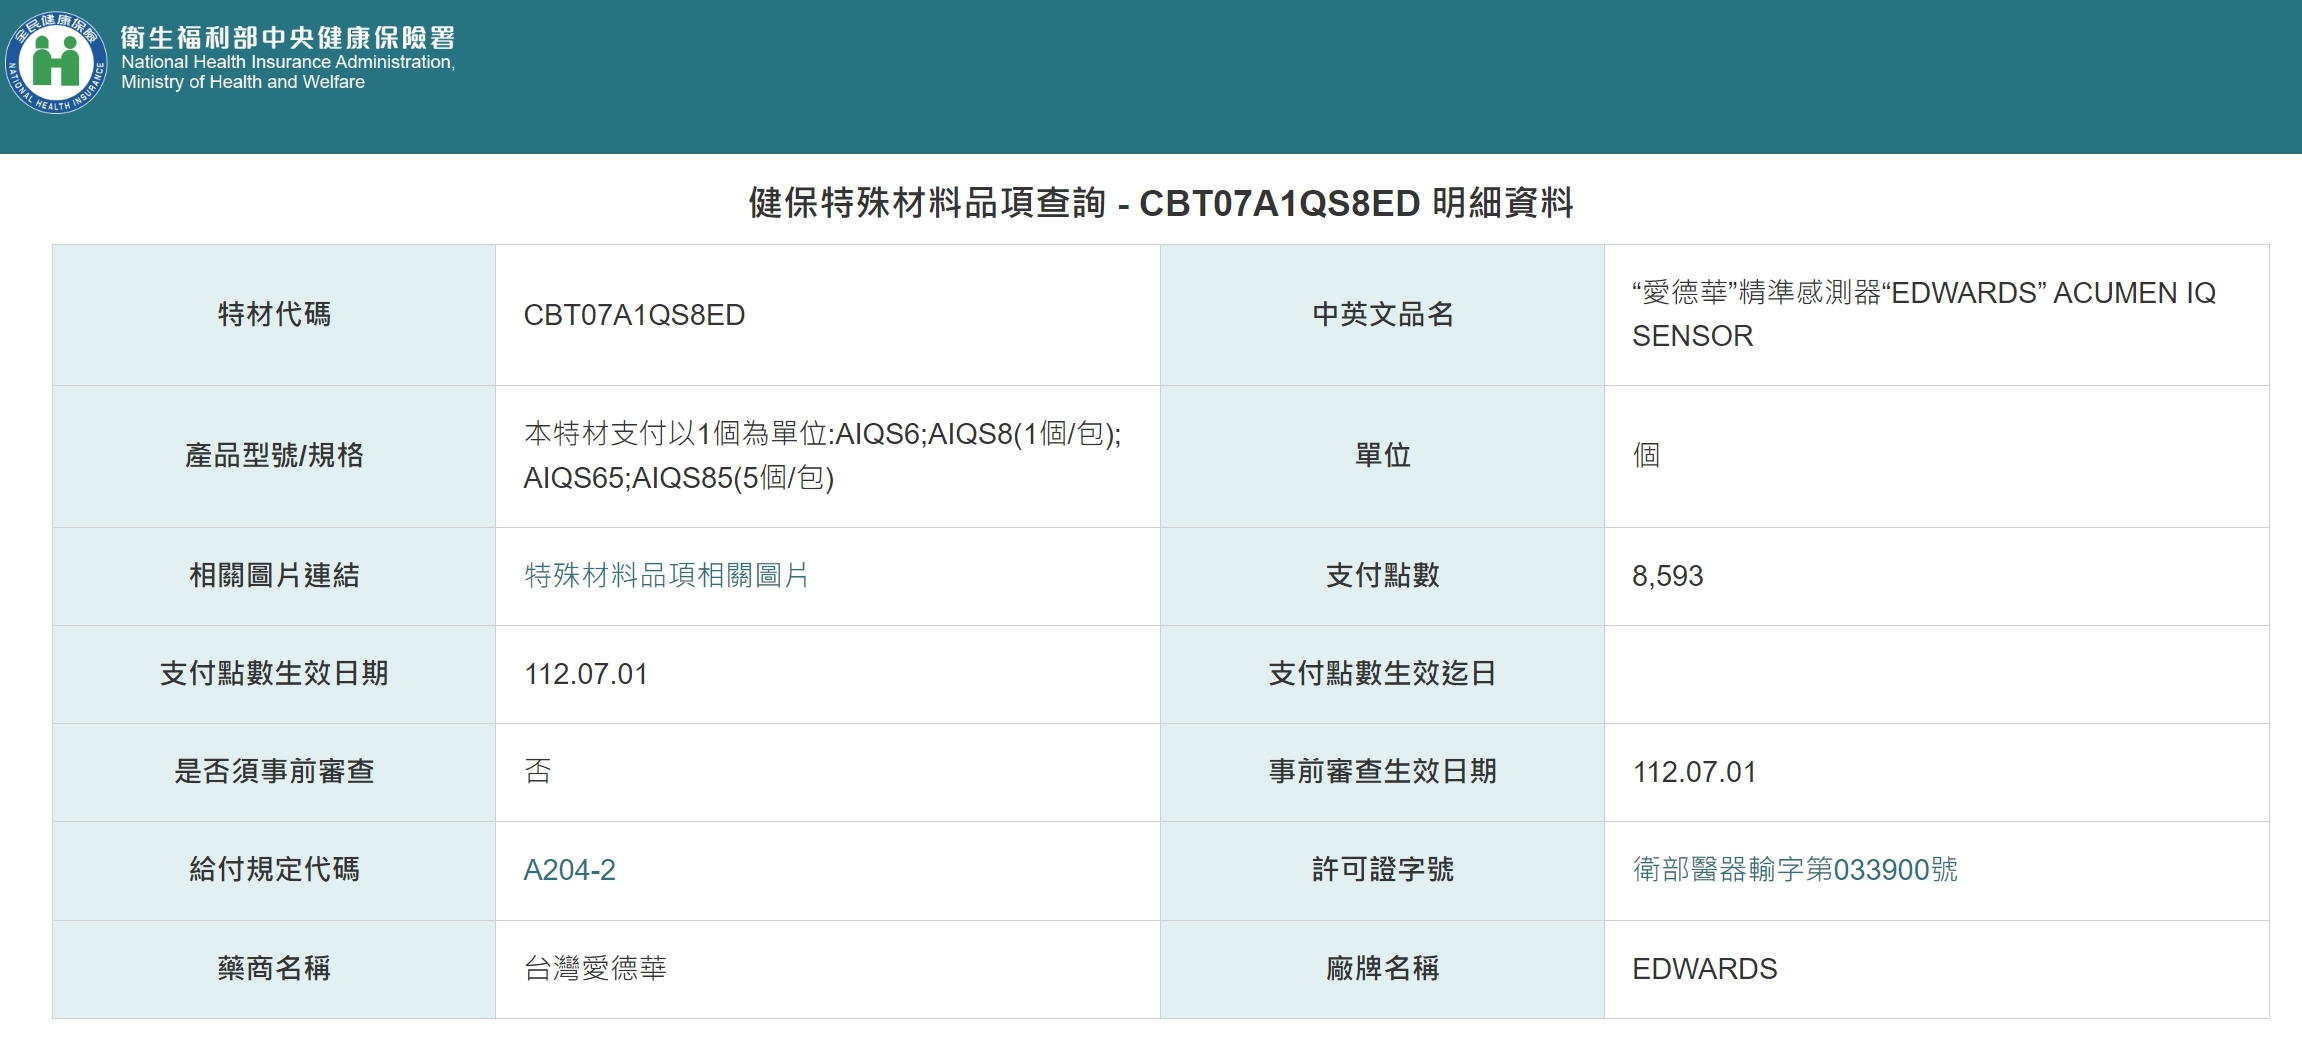Click the EDWARDS brand name value
Screen dimensions: 2302x1038
(1705, 969)
